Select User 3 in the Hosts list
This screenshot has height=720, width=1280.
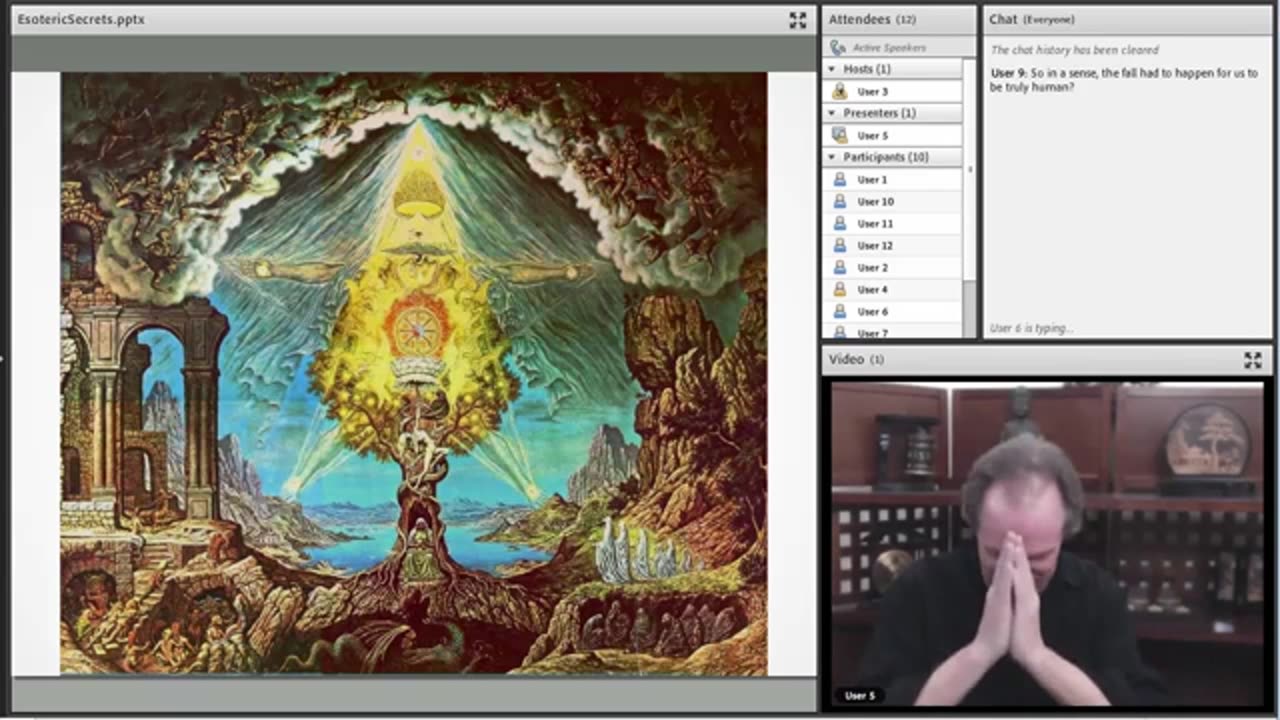(893, 91)
